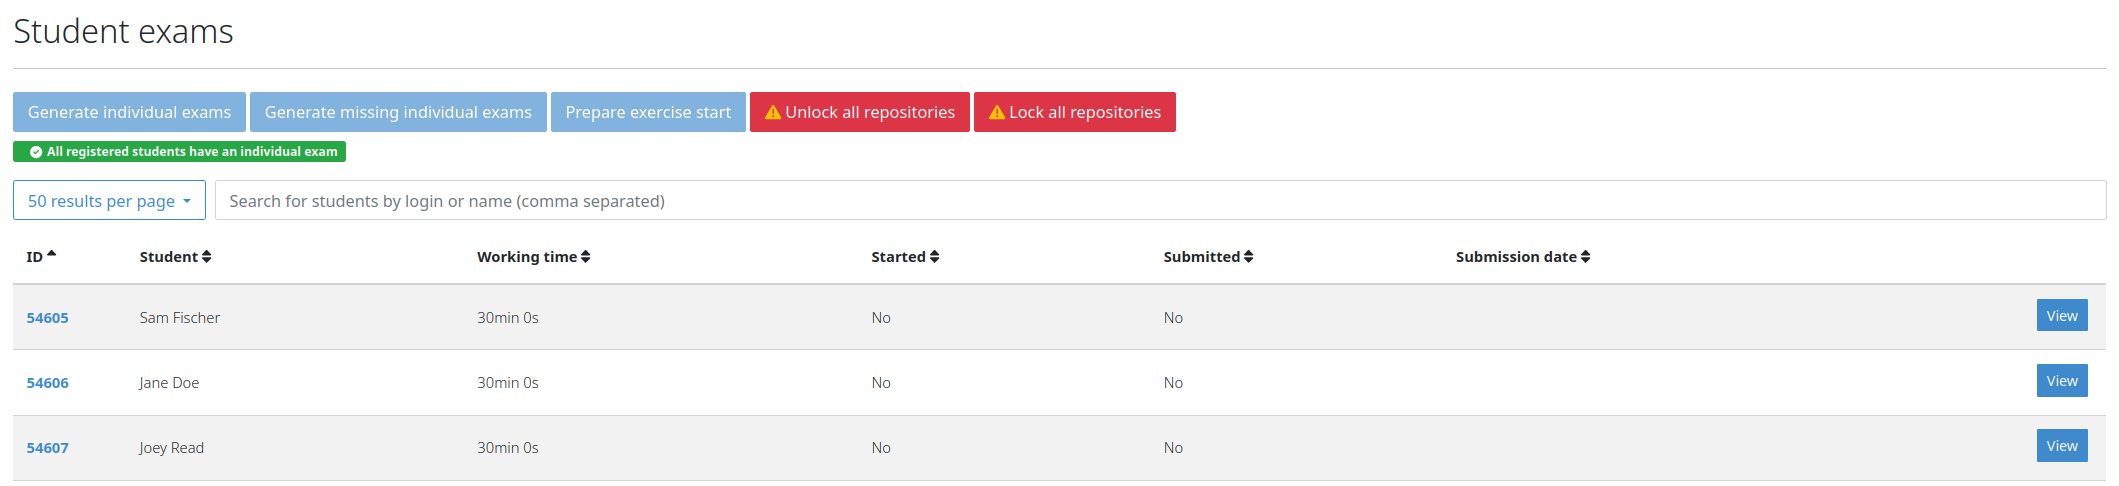Open the 50 results per page dropdown
The height and width of the screenshot is (486, 2119).
[109, 201]
